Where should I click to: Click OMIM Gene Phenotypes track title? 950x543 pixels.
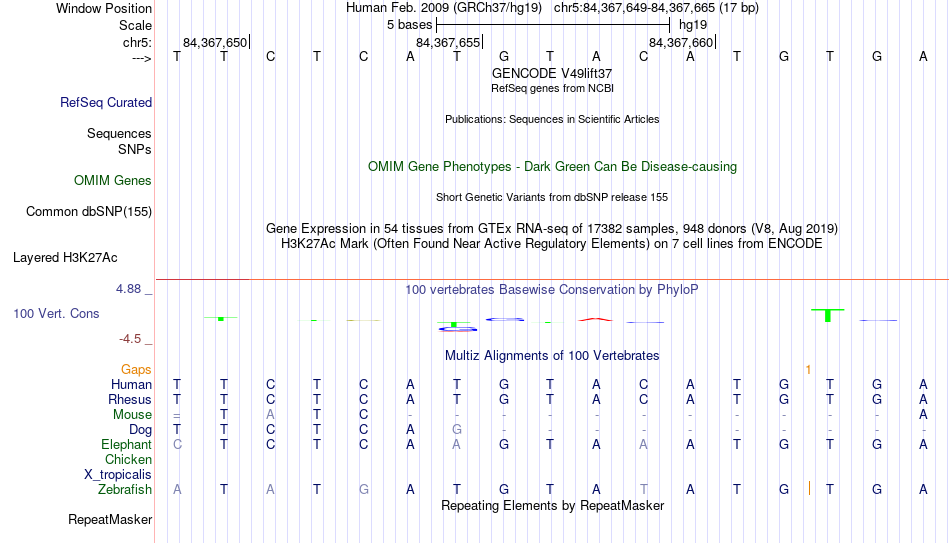pyautogui.click(x=552, y=167)
